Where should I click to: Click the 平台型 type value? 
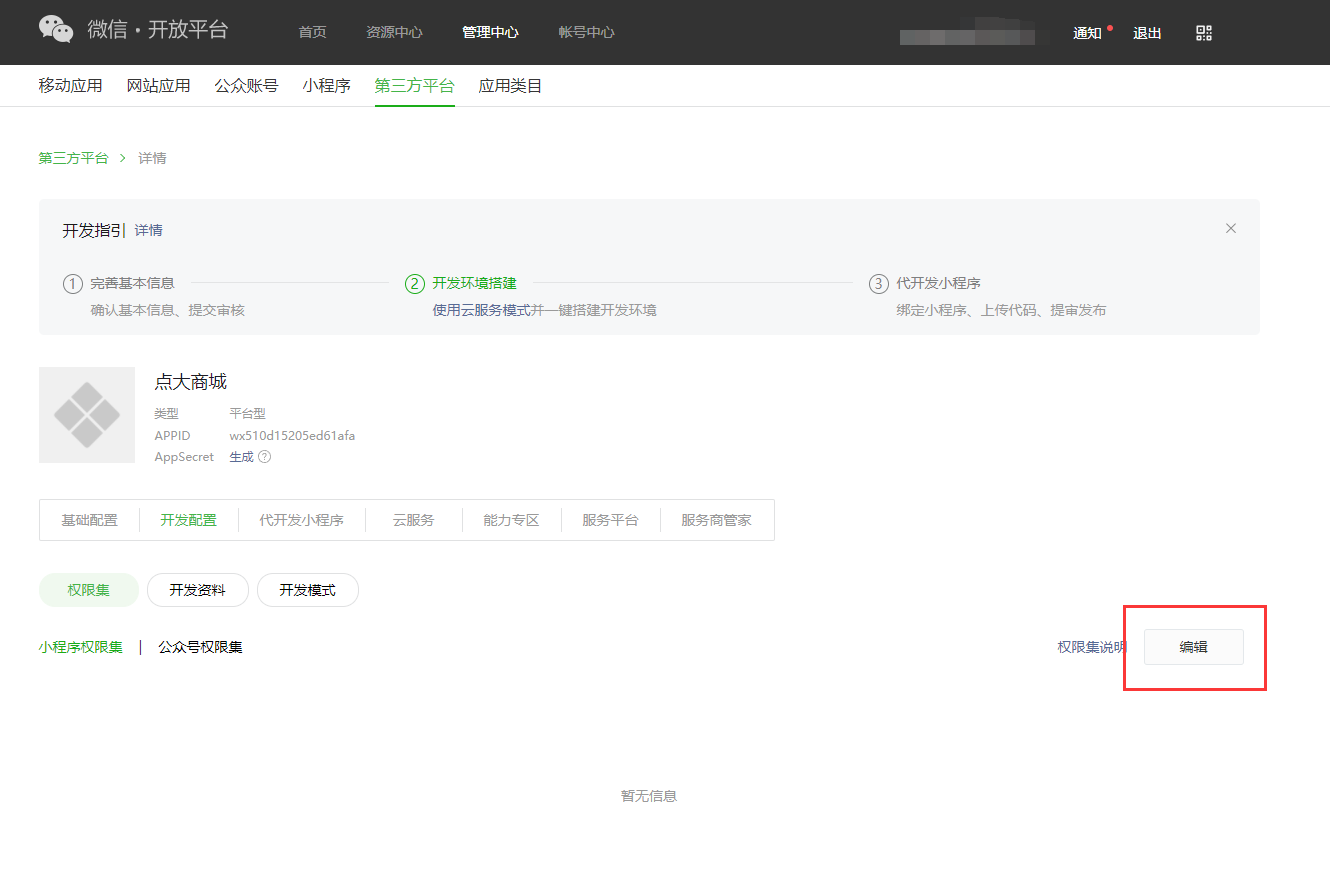tap(248, 413)
